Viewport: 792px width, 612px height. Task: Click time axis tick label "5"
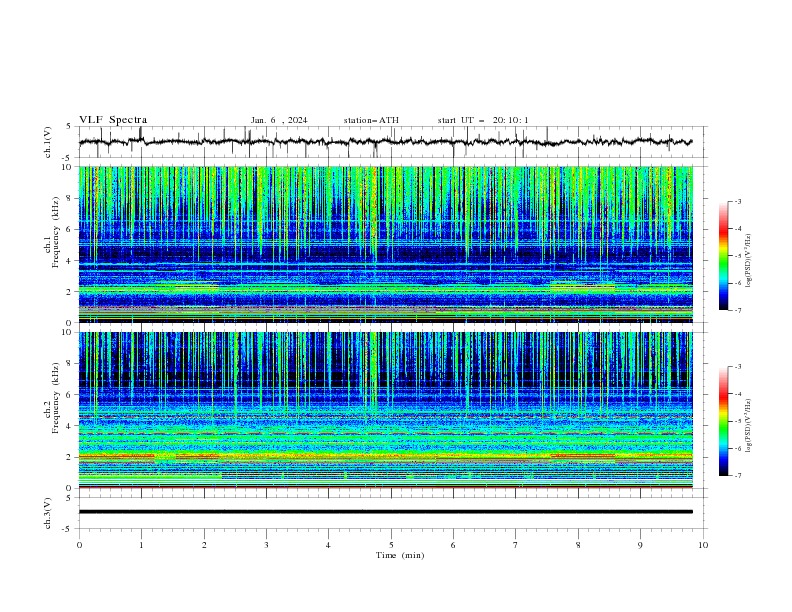pyautogui.click(x=391, y=545)
